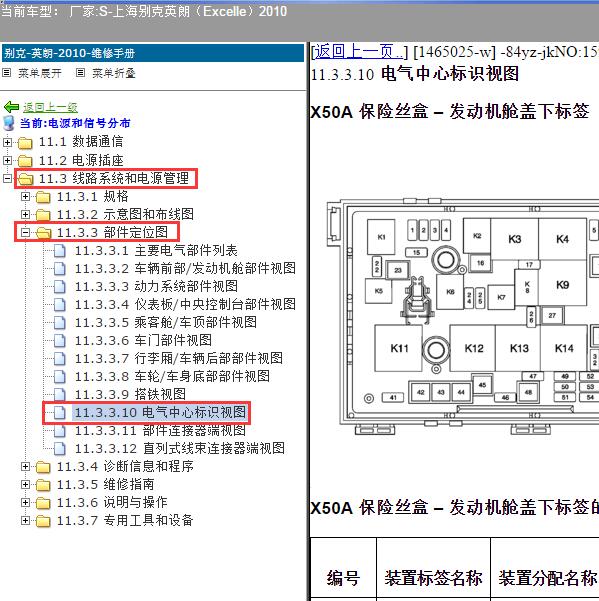Click page icon of 11.3.3.1 主要电气部件列表
The image size is (599, 601).
[59, 251]
